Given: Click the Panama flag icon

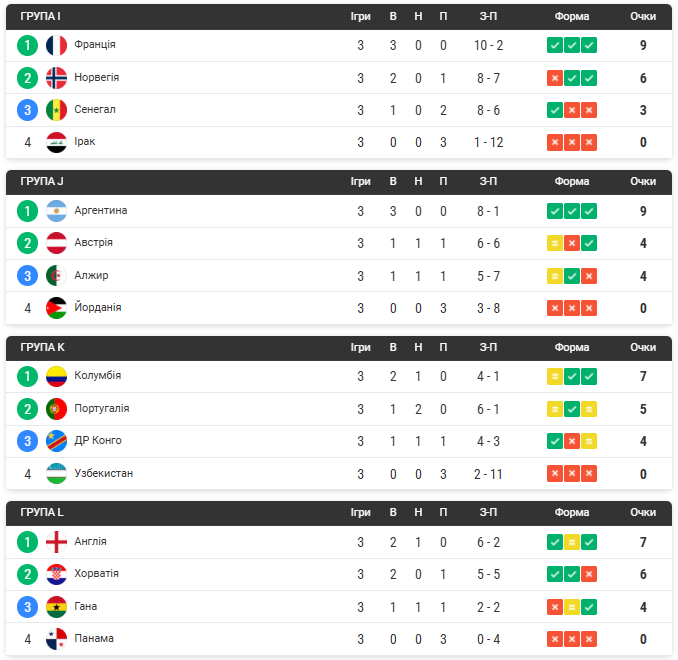Looking at the screenshot, I should coord(56,639).
